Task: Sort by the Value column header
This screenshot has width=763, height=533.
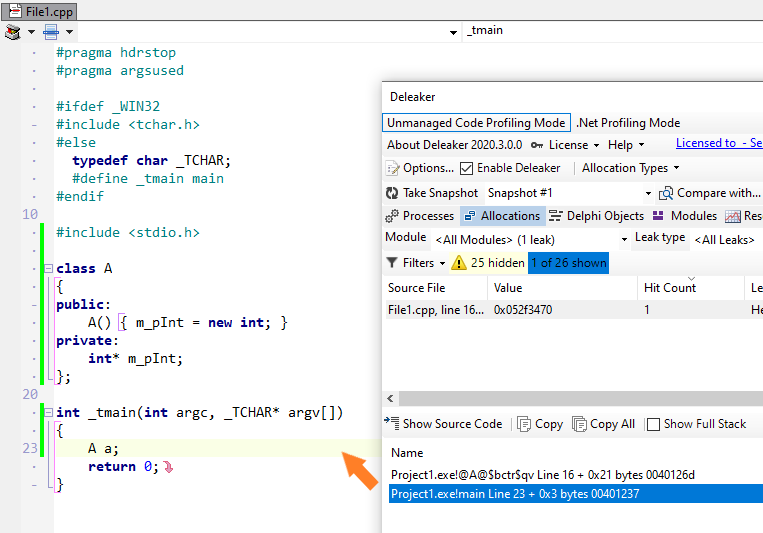Action: click(563, 288)
